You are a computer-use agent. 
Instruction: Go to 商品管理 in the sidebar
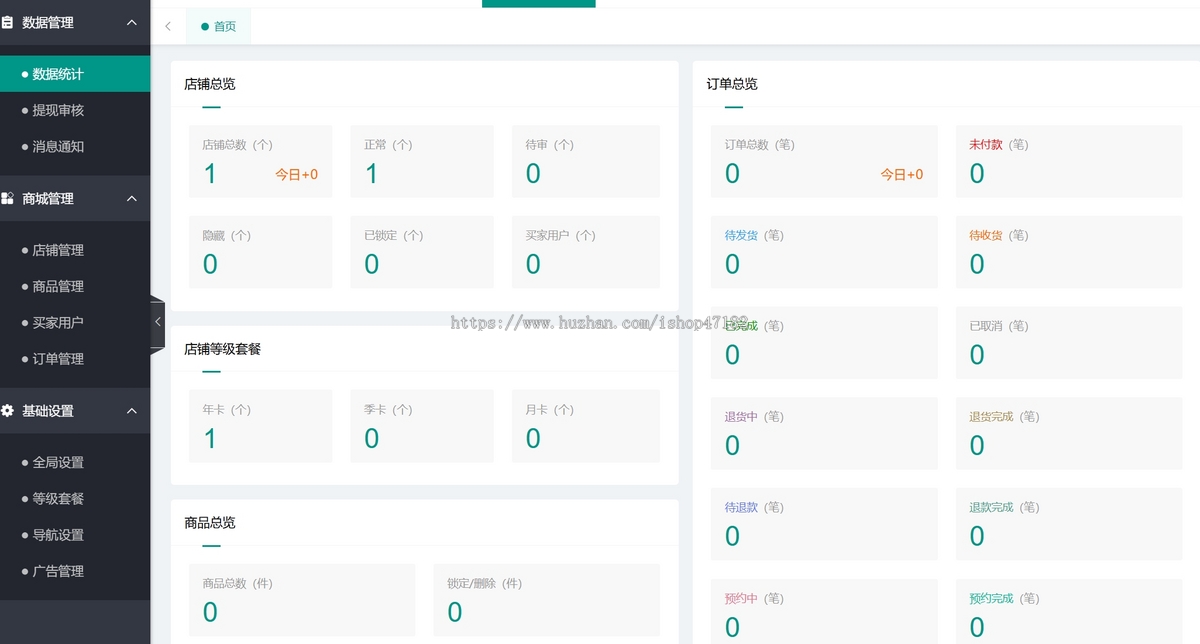click(75, 286)
